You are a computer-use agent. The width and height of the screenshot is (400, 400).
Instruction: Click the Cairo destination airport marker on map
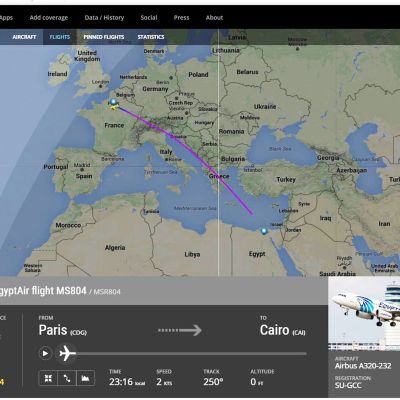[x=264, y=231]
